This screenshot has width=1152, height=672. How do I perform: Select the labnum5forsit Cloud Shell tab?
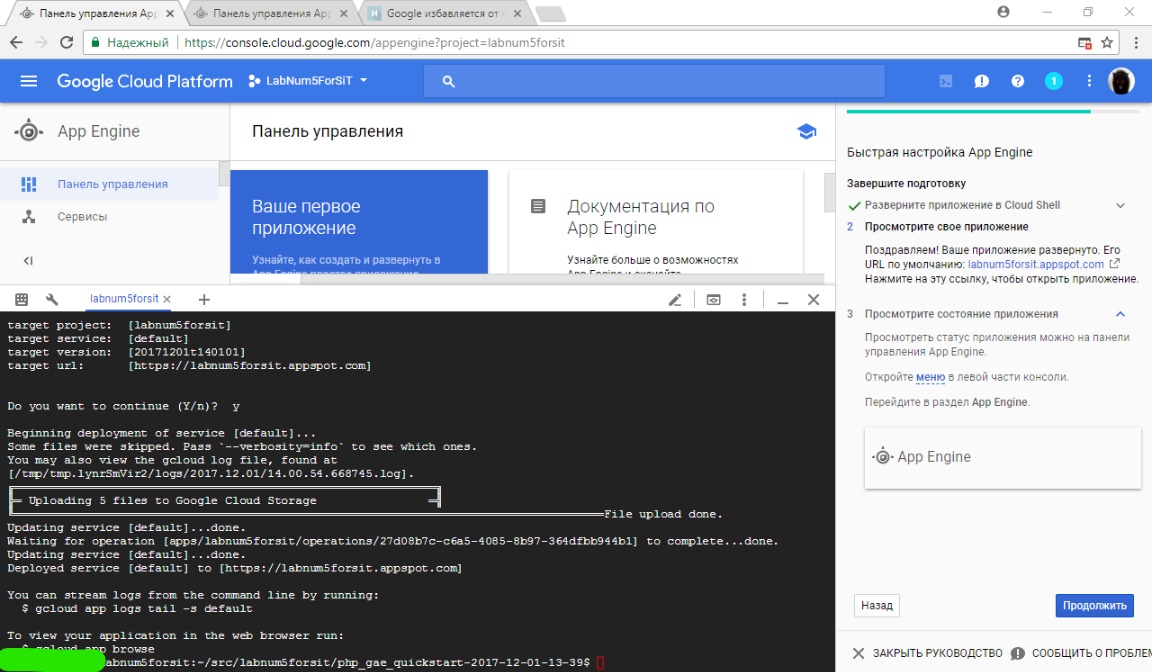pos(123,299)
